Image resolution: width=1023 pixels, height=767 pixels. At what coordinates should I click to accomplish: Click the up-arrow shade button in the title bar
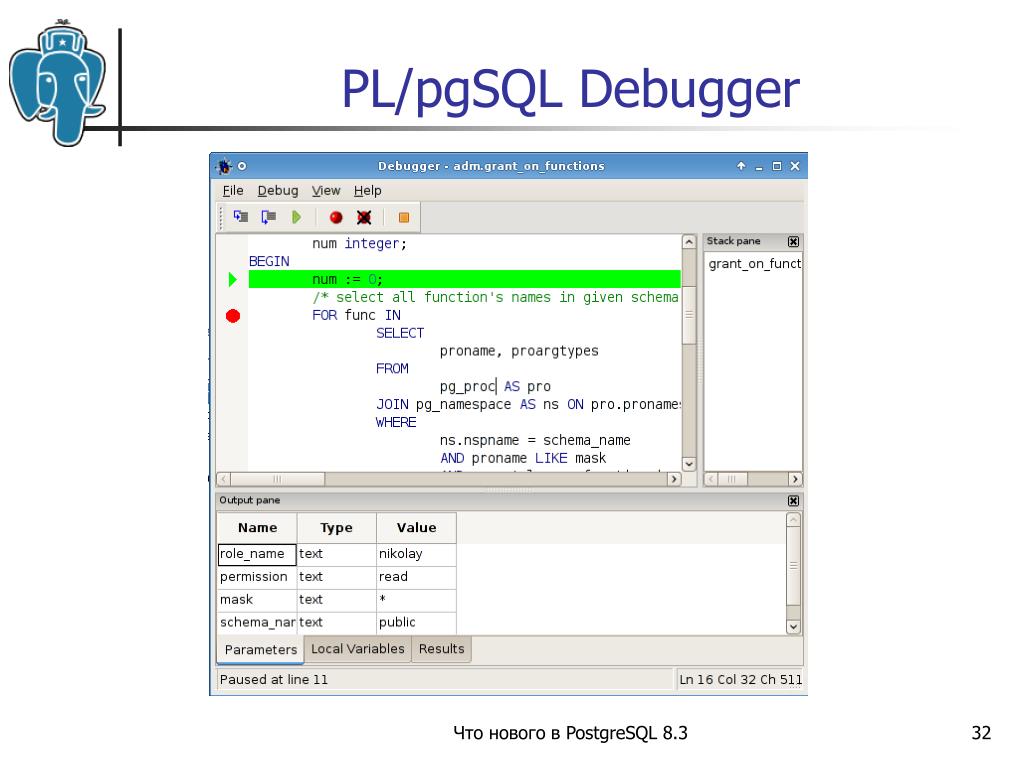[x=741, y=166]
